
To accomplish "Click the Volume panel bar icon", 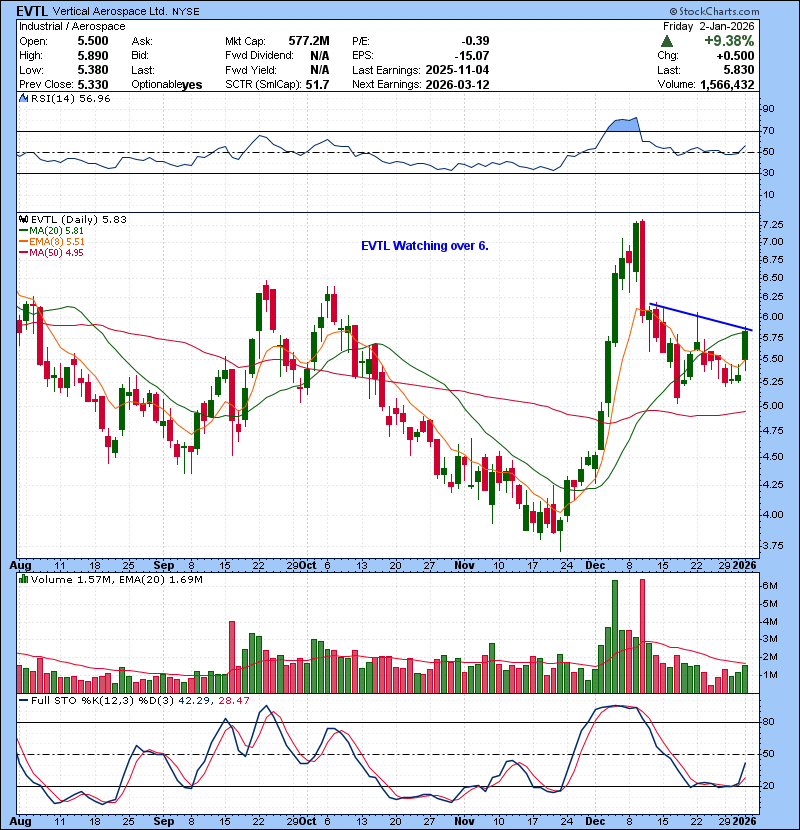I will (x=23, y=579).
